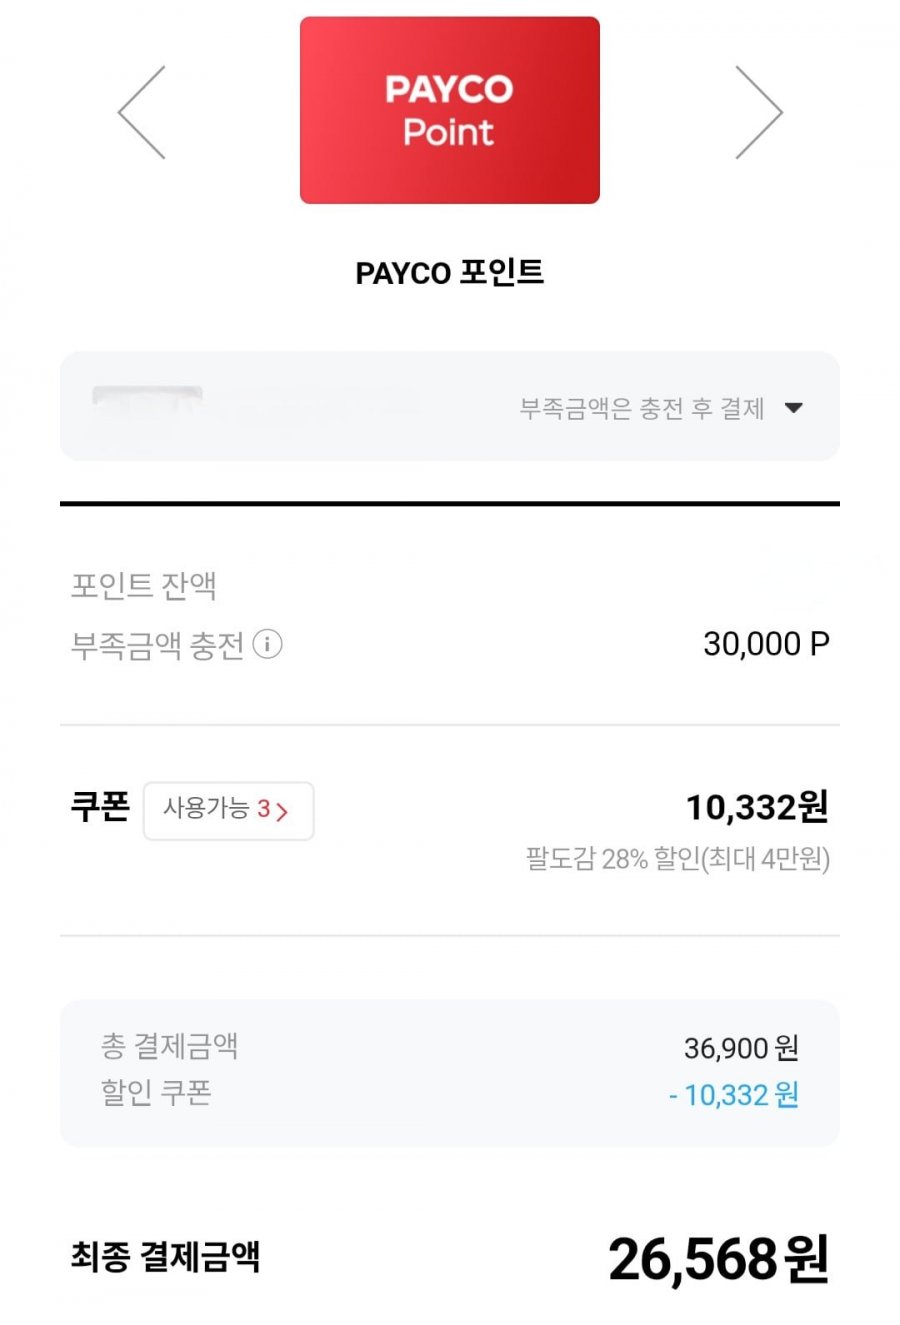Click the 할인 쿠폰 summary label

pos(156,1092)
